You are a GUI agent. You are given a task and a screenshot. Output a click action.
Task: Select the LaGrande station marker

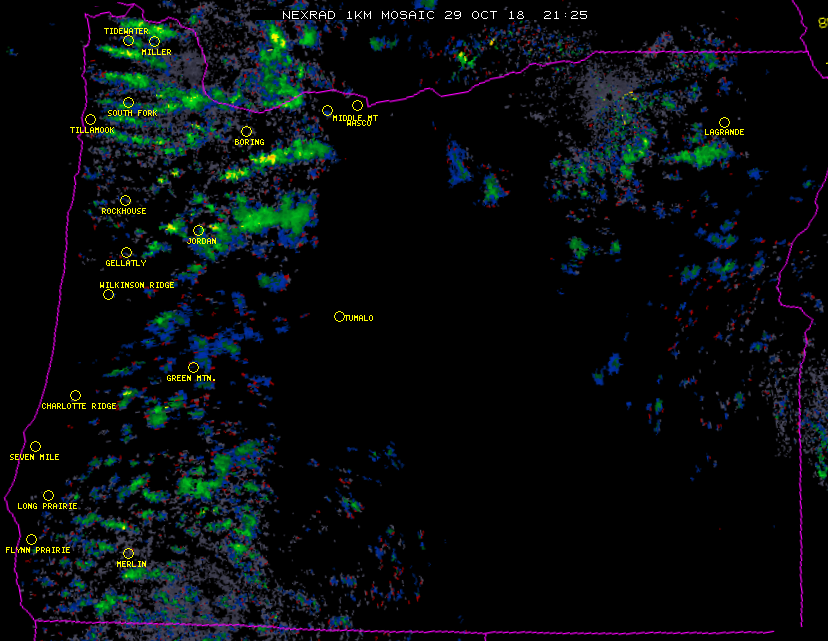point(724,123)
